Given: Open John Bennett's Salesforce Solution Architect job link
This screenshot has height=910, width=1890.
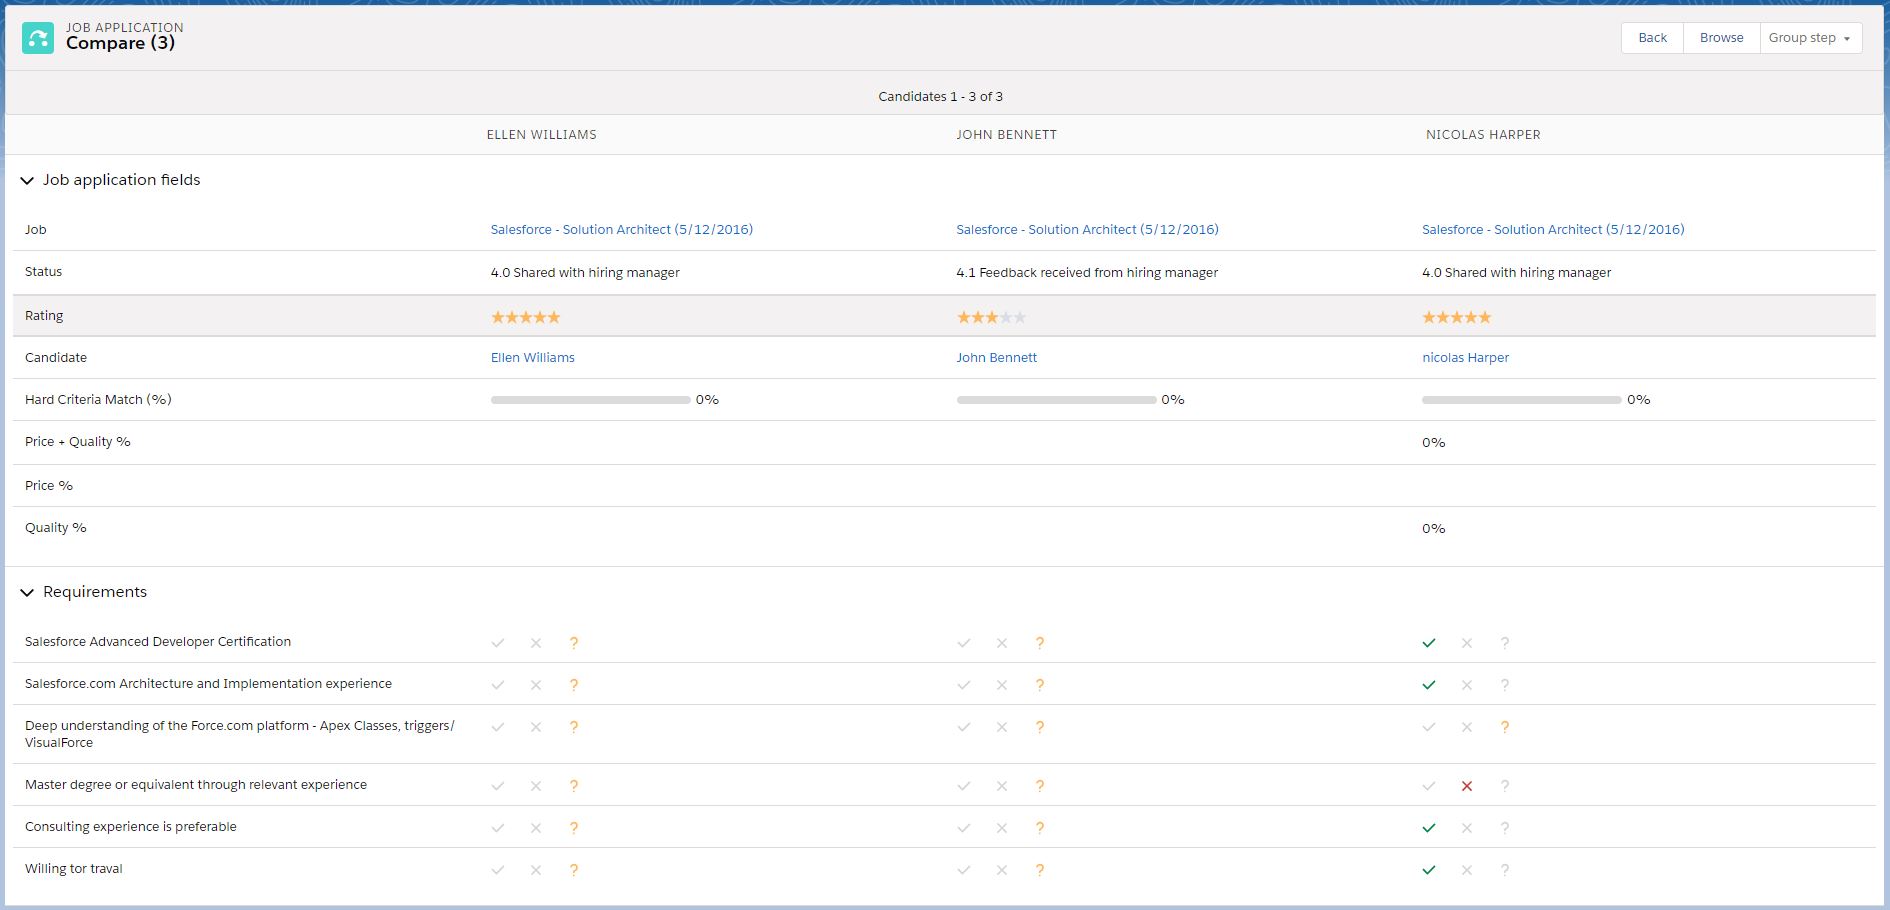Looking at the screenshot, I should click(x=1087, y=230).
